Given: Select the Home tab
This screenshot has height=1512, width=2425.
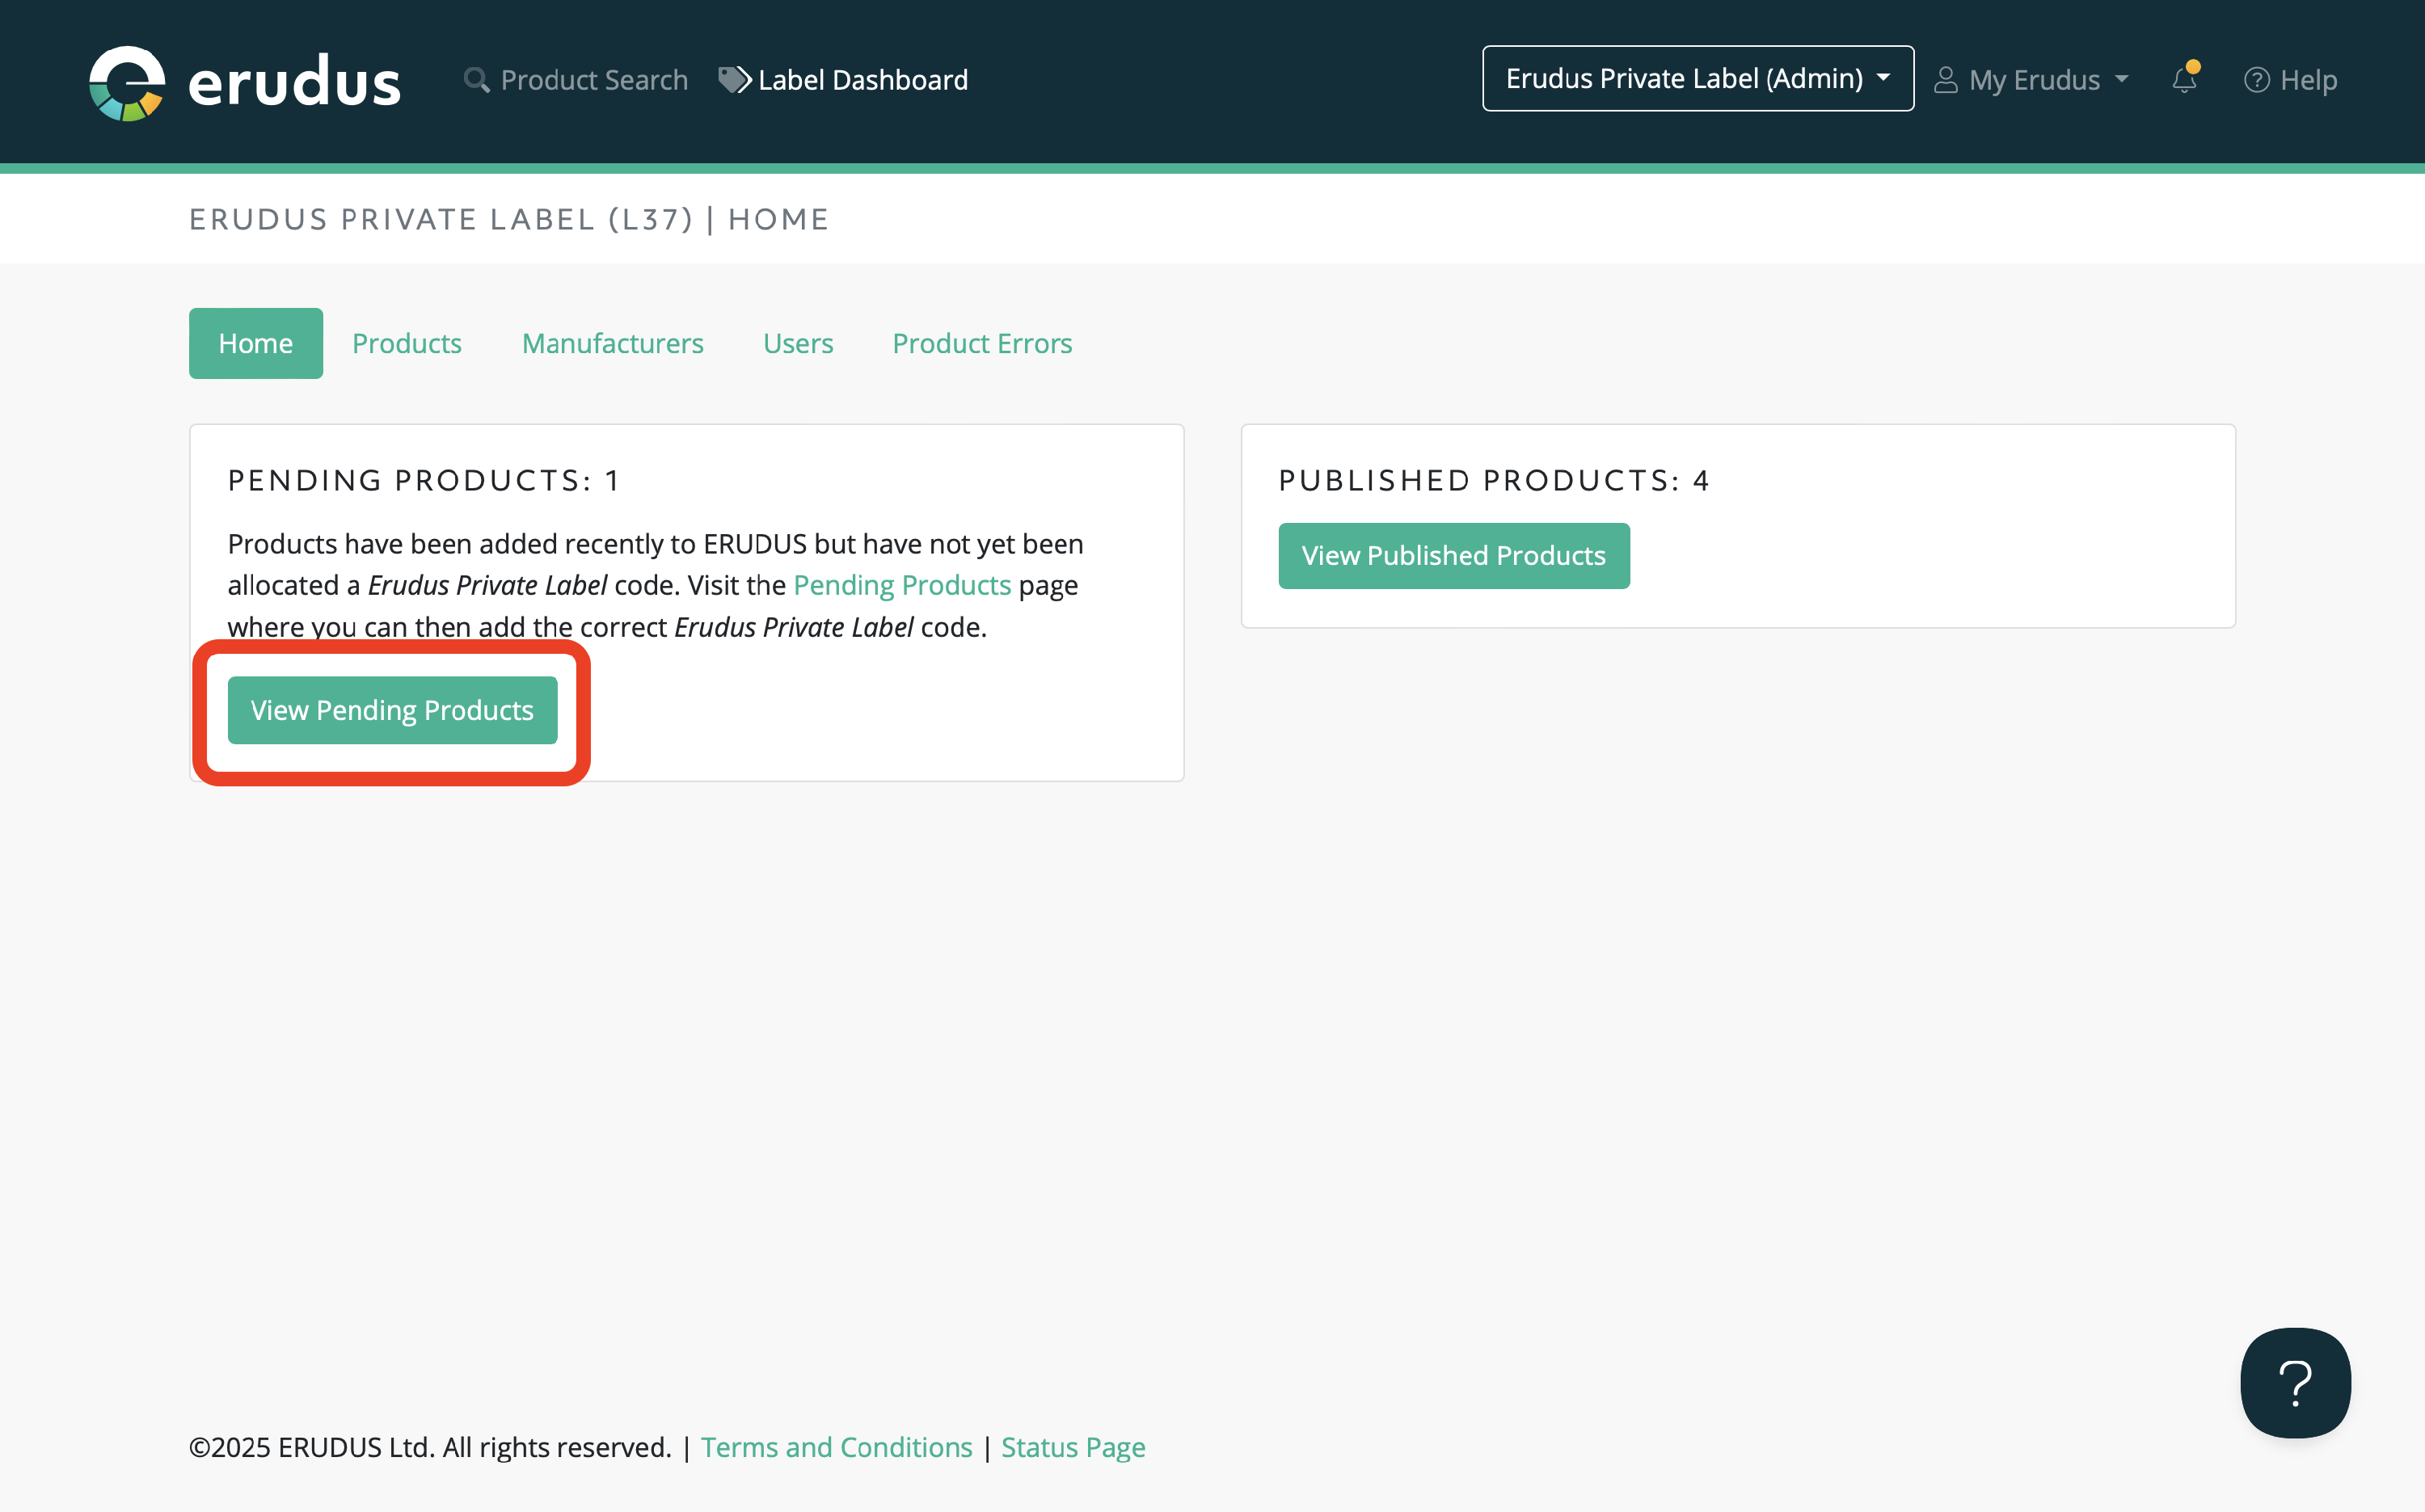Looking at the screenshot, I should click(x=255, y=343).
